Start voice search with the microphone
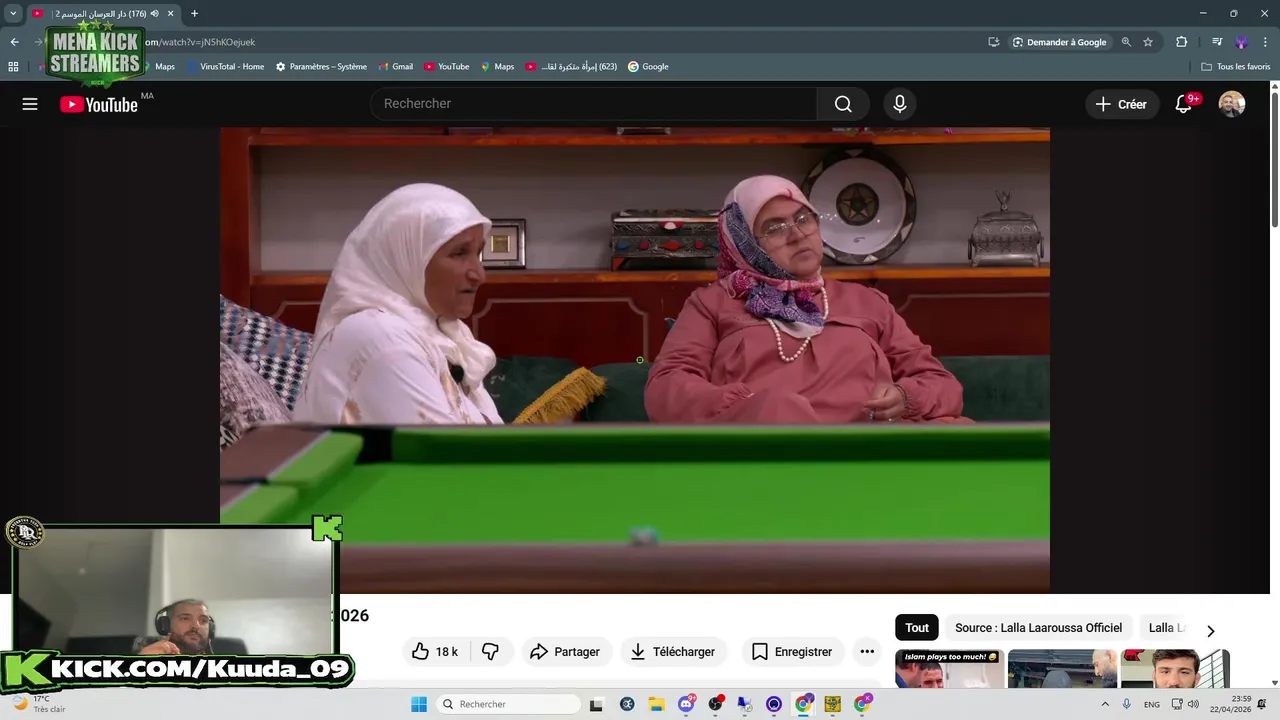 899,104
